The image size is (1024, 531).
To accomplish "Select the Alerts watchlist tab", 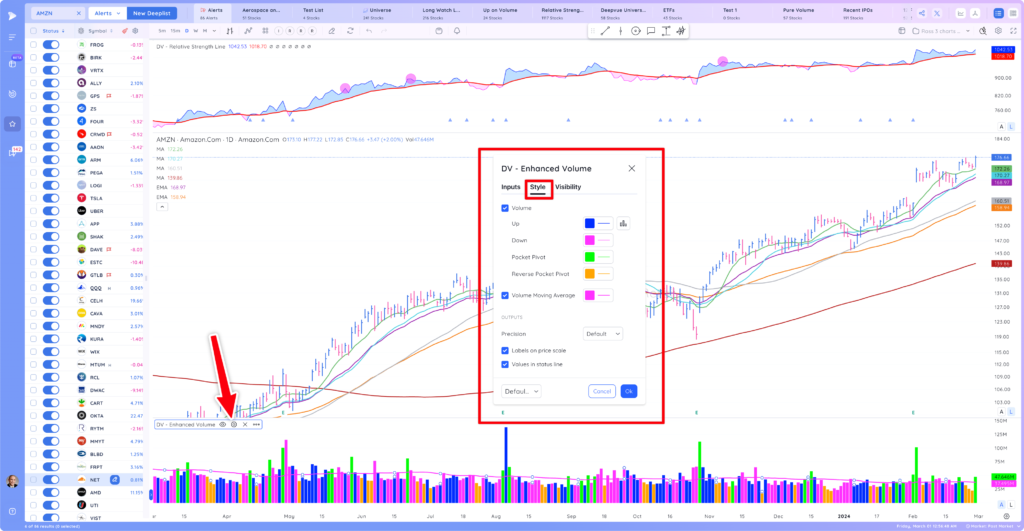I will click(211, 13).
